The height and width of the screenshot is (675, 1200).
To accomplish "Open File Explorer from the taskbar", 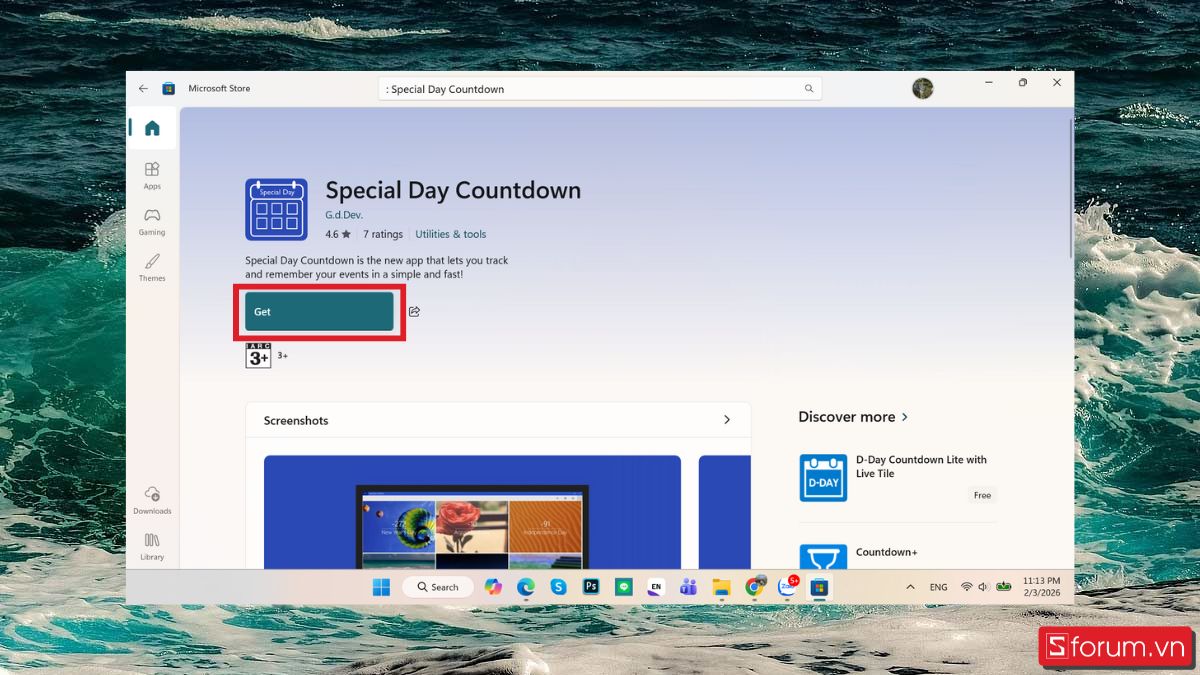I will point(721,587).
